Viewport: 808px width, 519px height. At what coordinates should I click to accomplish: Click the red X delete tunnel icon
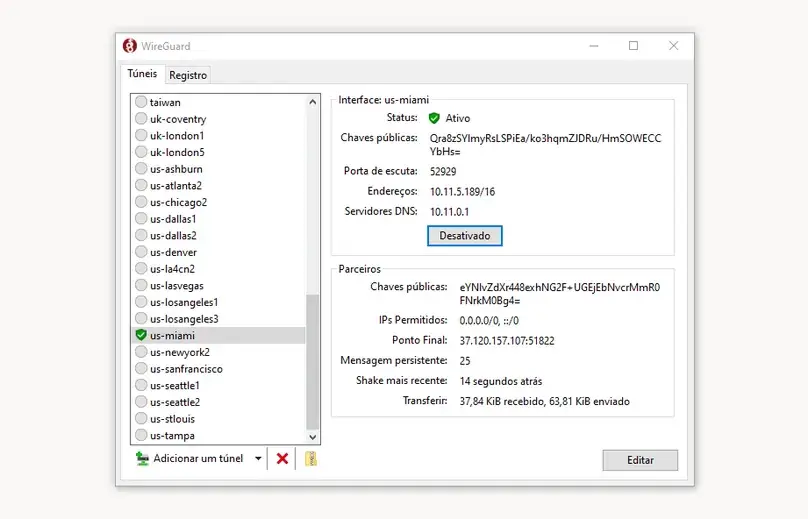click(282, 458)
